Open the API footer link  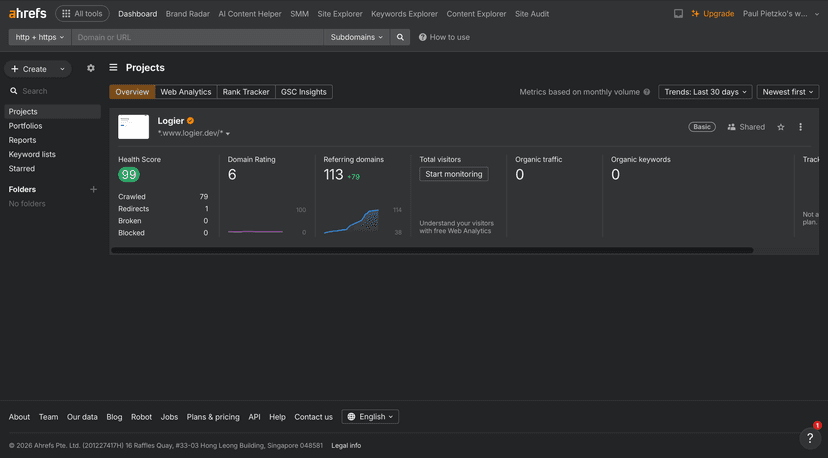[x=254, y=417]
